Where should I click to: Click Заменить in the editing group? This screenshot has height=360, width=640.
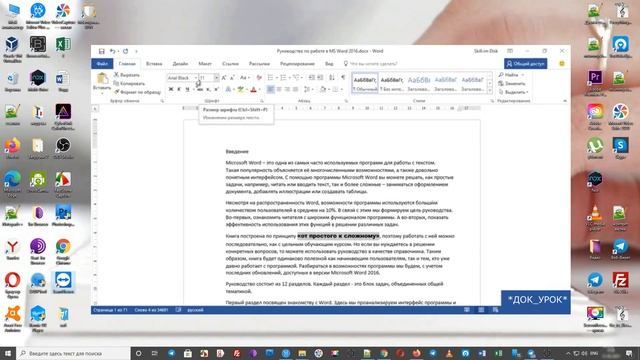click(512, 83)
